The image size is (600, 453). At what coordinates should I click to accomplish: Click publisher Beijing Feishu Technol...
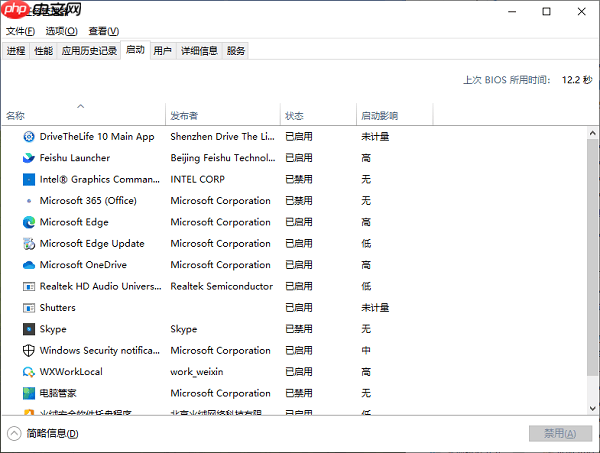(x=223, y=158)
